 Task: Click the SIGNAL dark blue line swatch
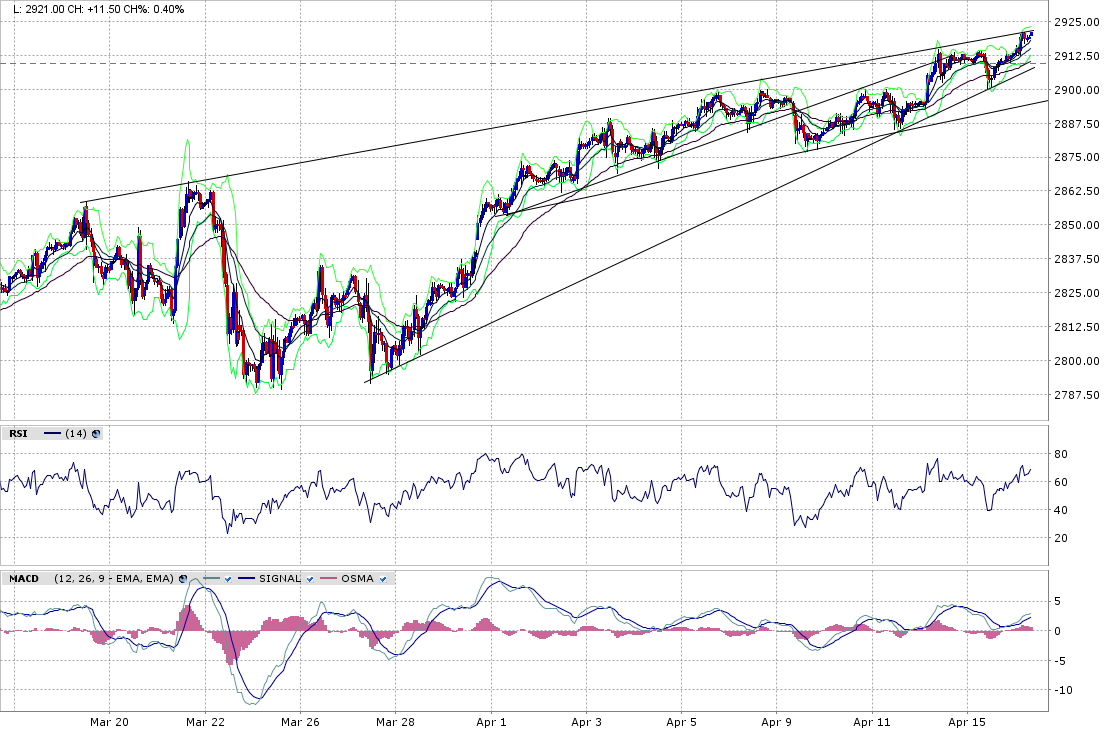246,578
